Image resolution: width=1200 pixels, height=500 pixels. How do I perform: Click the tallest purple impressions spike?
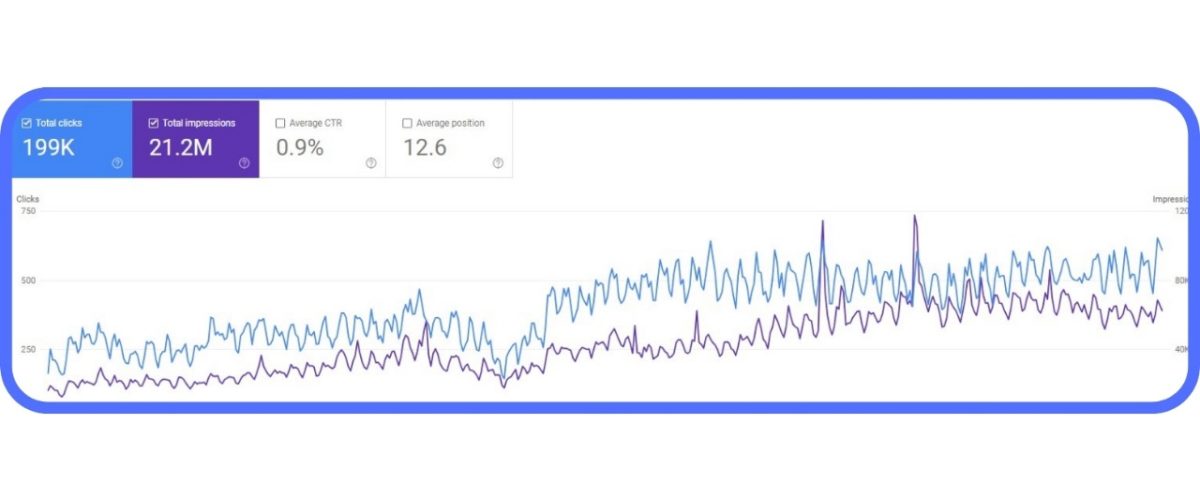(x=914, y=216)
